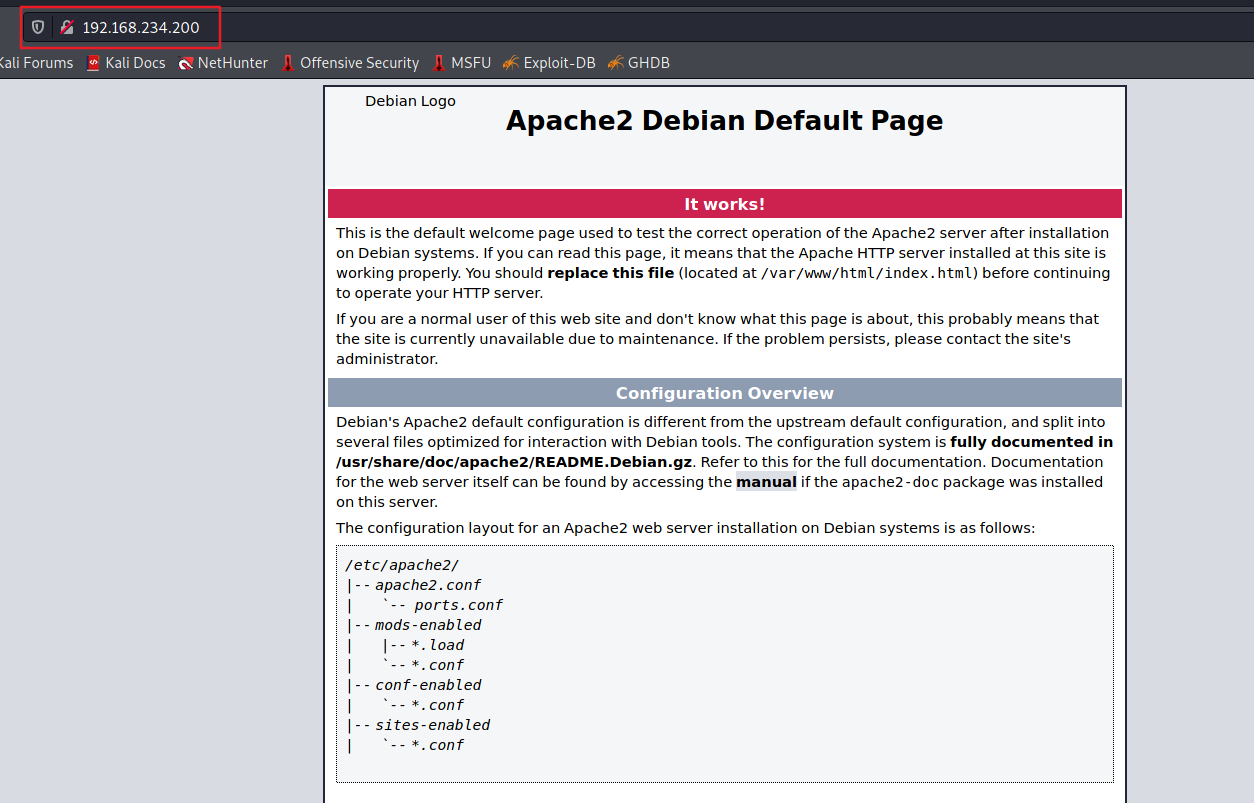Click the Debian Logo image placeholder
This screenshot has height=803, width=1254.
click(410, 101)
